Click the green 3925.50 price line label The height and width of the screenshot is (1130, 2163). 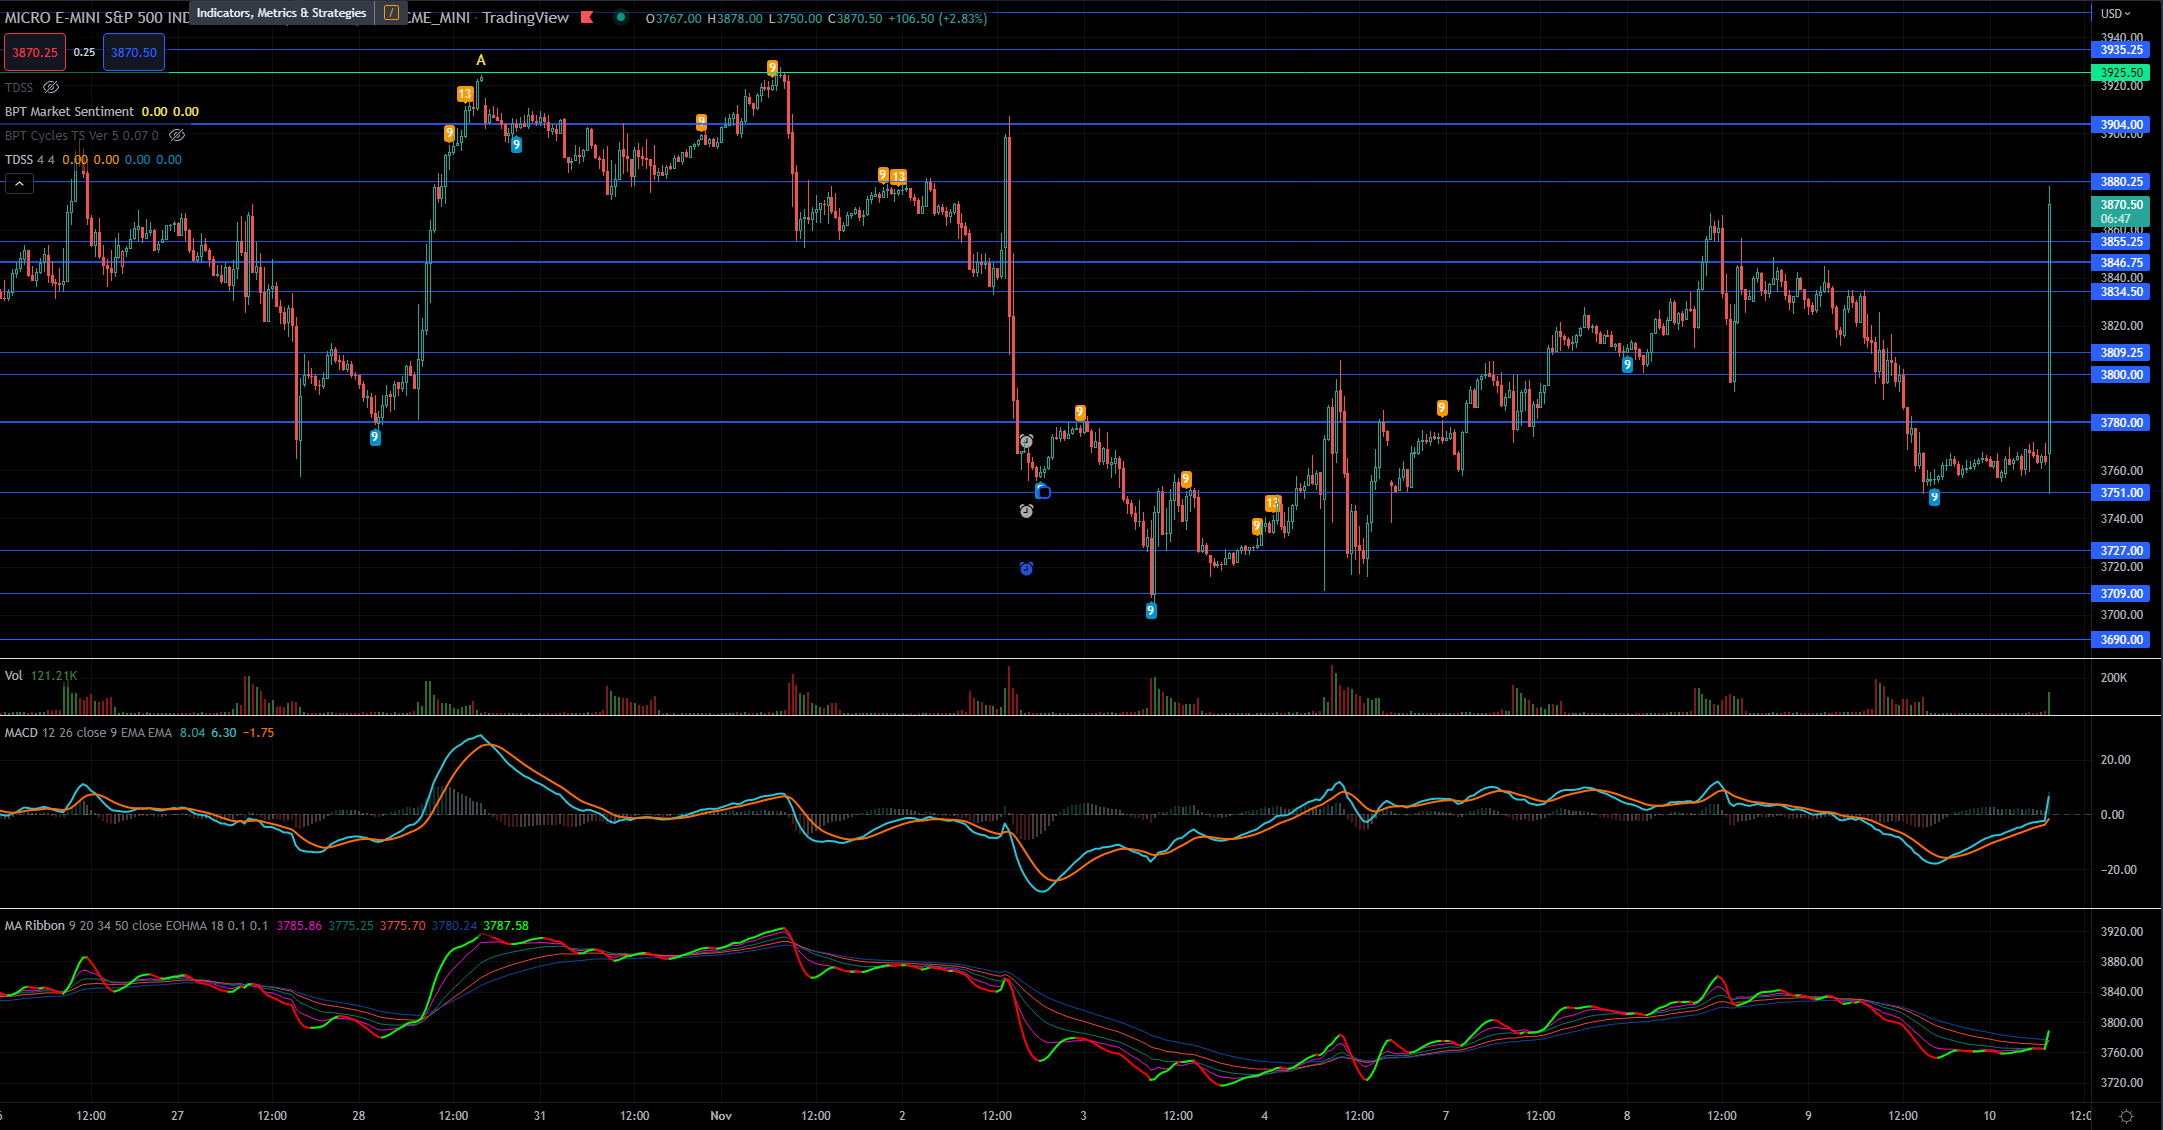tap(2120, 73)
